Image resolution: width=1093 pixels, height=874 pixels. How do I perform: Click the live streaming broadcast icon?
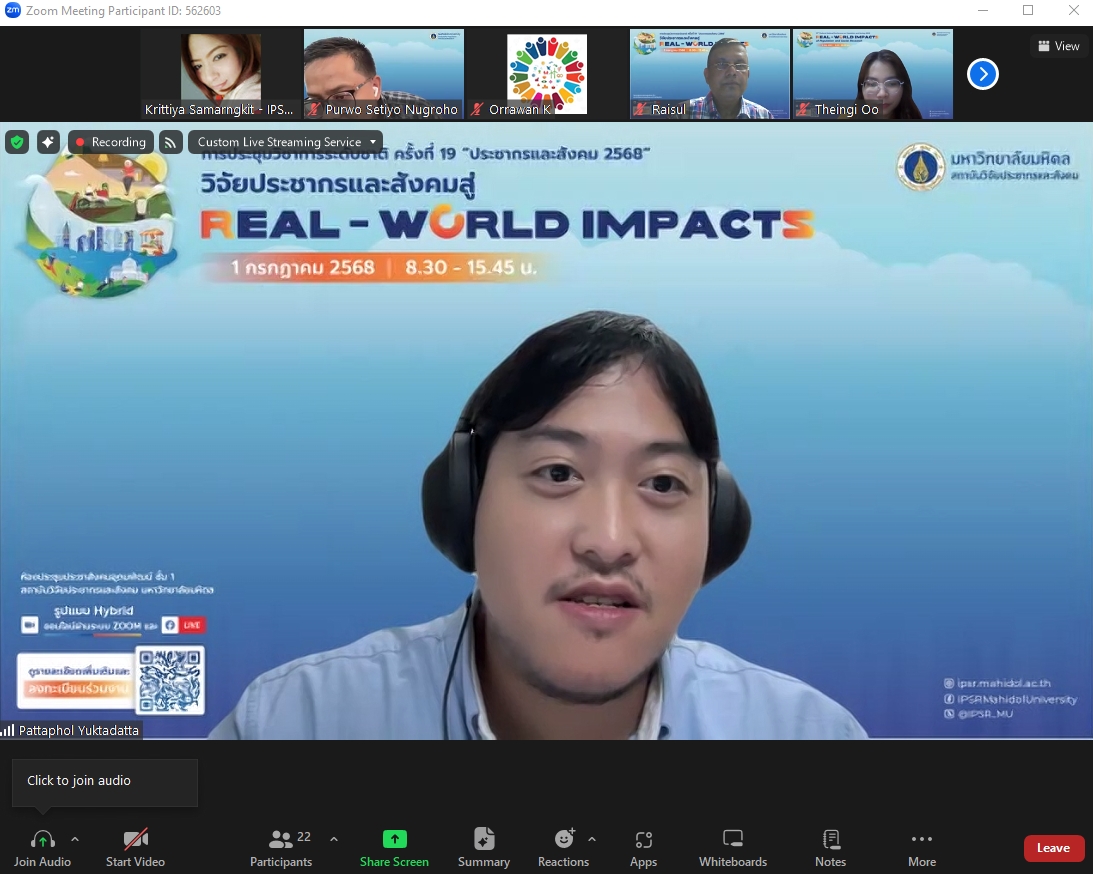click(x=171, y=142)
